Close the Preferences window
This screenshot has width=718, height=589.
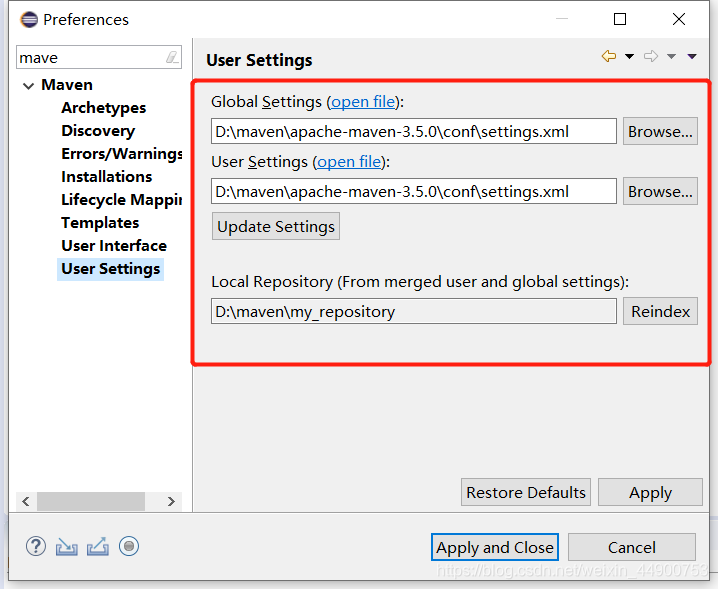point(679,19)
